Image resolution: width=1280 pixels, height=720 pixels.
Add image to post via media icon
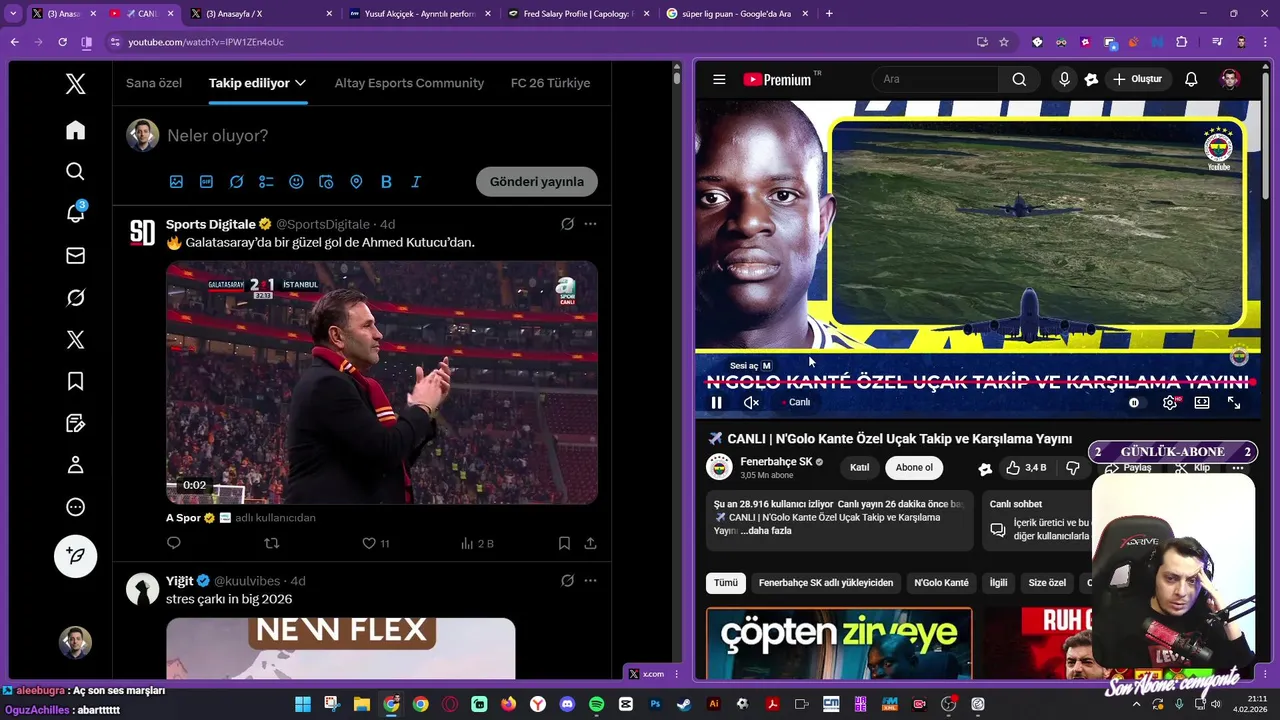tap(176, 182)
